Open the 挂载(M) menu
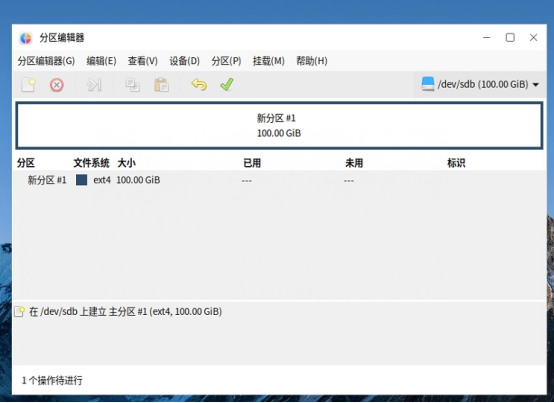The width and height of the screenshot is (554, 403). 269,61
